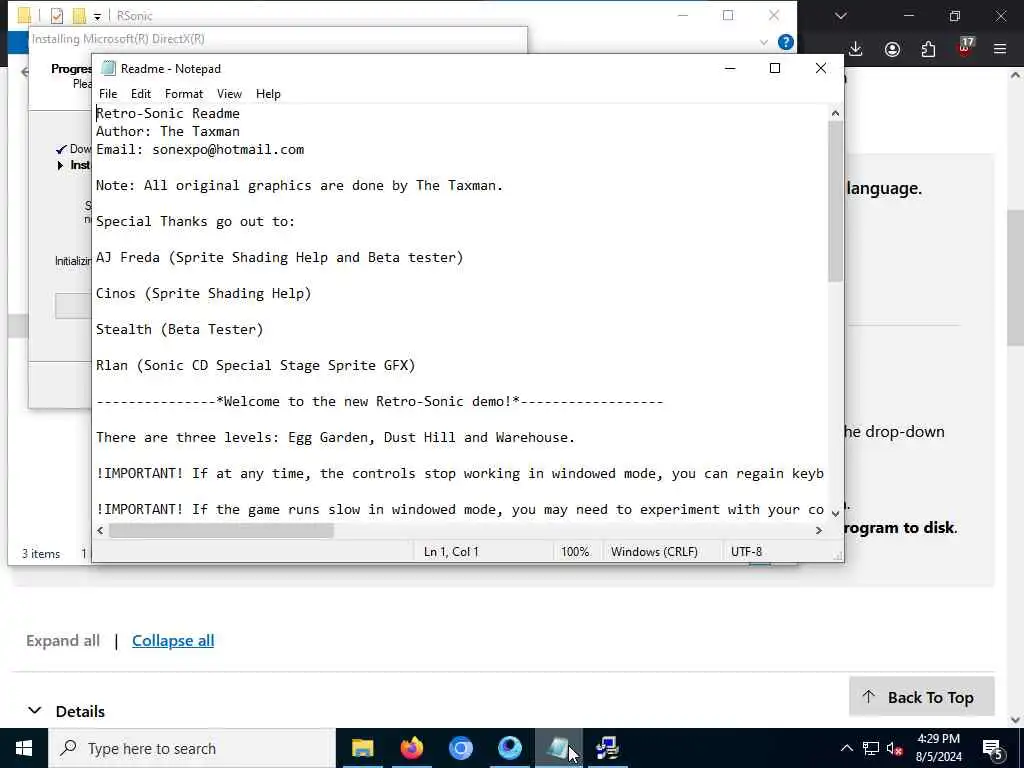This screenshot has height=768, width=1024.
Task: Click the 'Rlan (Sonic CD Special Stage Sprite GFX)' line
Action: (x=255, y=365)
